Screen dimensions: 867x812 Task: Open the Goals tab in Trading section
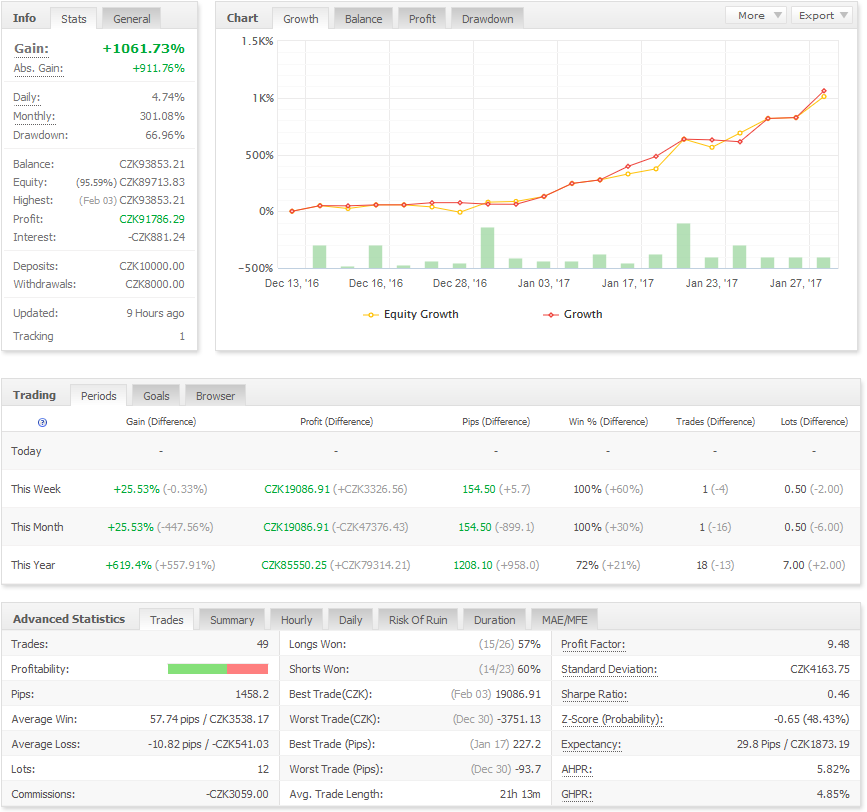(x=156, y=396)
